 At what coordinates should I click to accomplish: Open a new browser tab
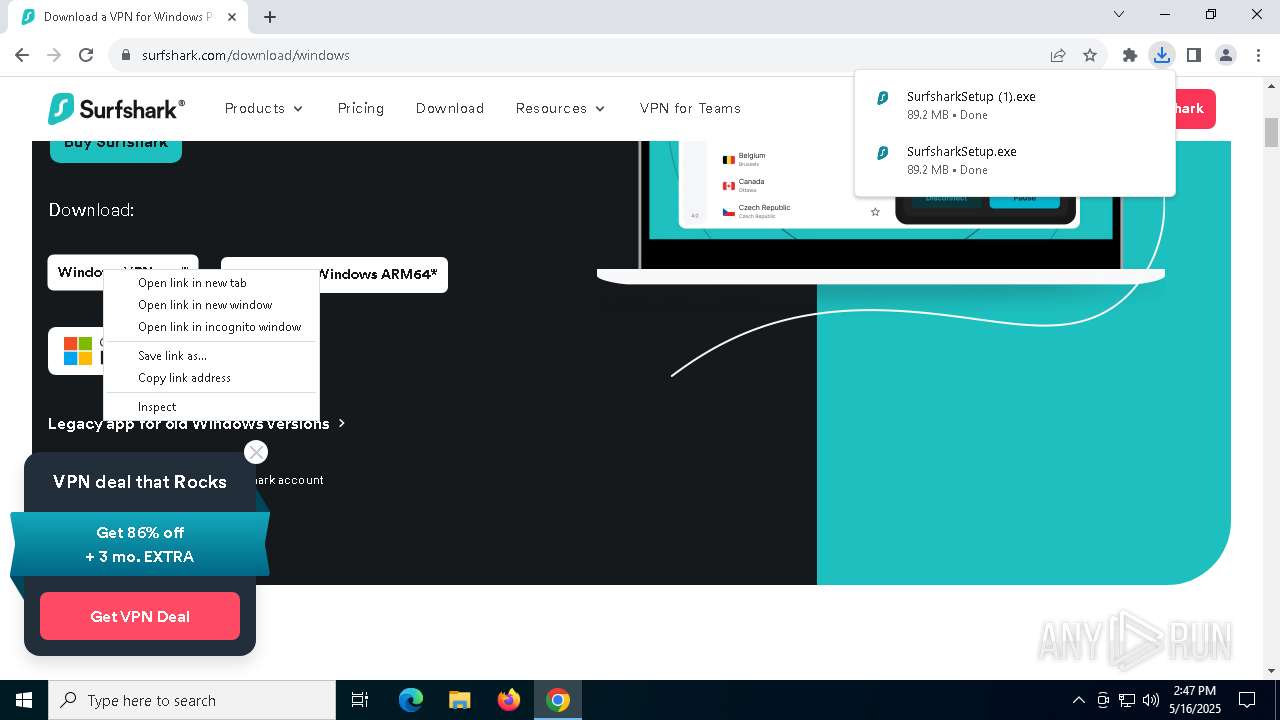(270, 17)
